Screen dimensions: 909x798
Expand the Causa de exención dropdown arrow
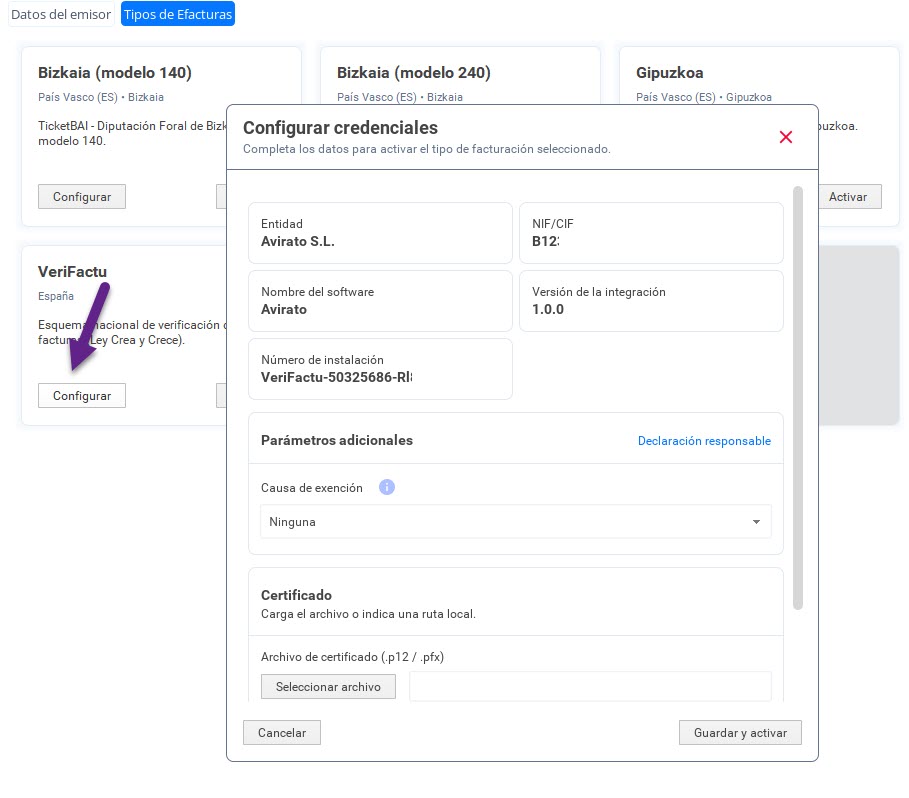[x=756, y=522]
